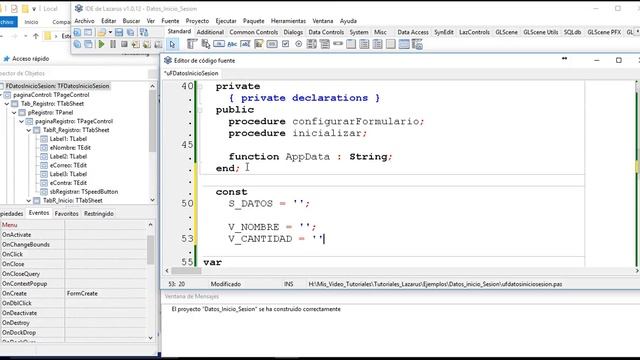Screen dimensions: 640x360
Task: Pick the TListBox component icon
Action: tap(311, 44)
